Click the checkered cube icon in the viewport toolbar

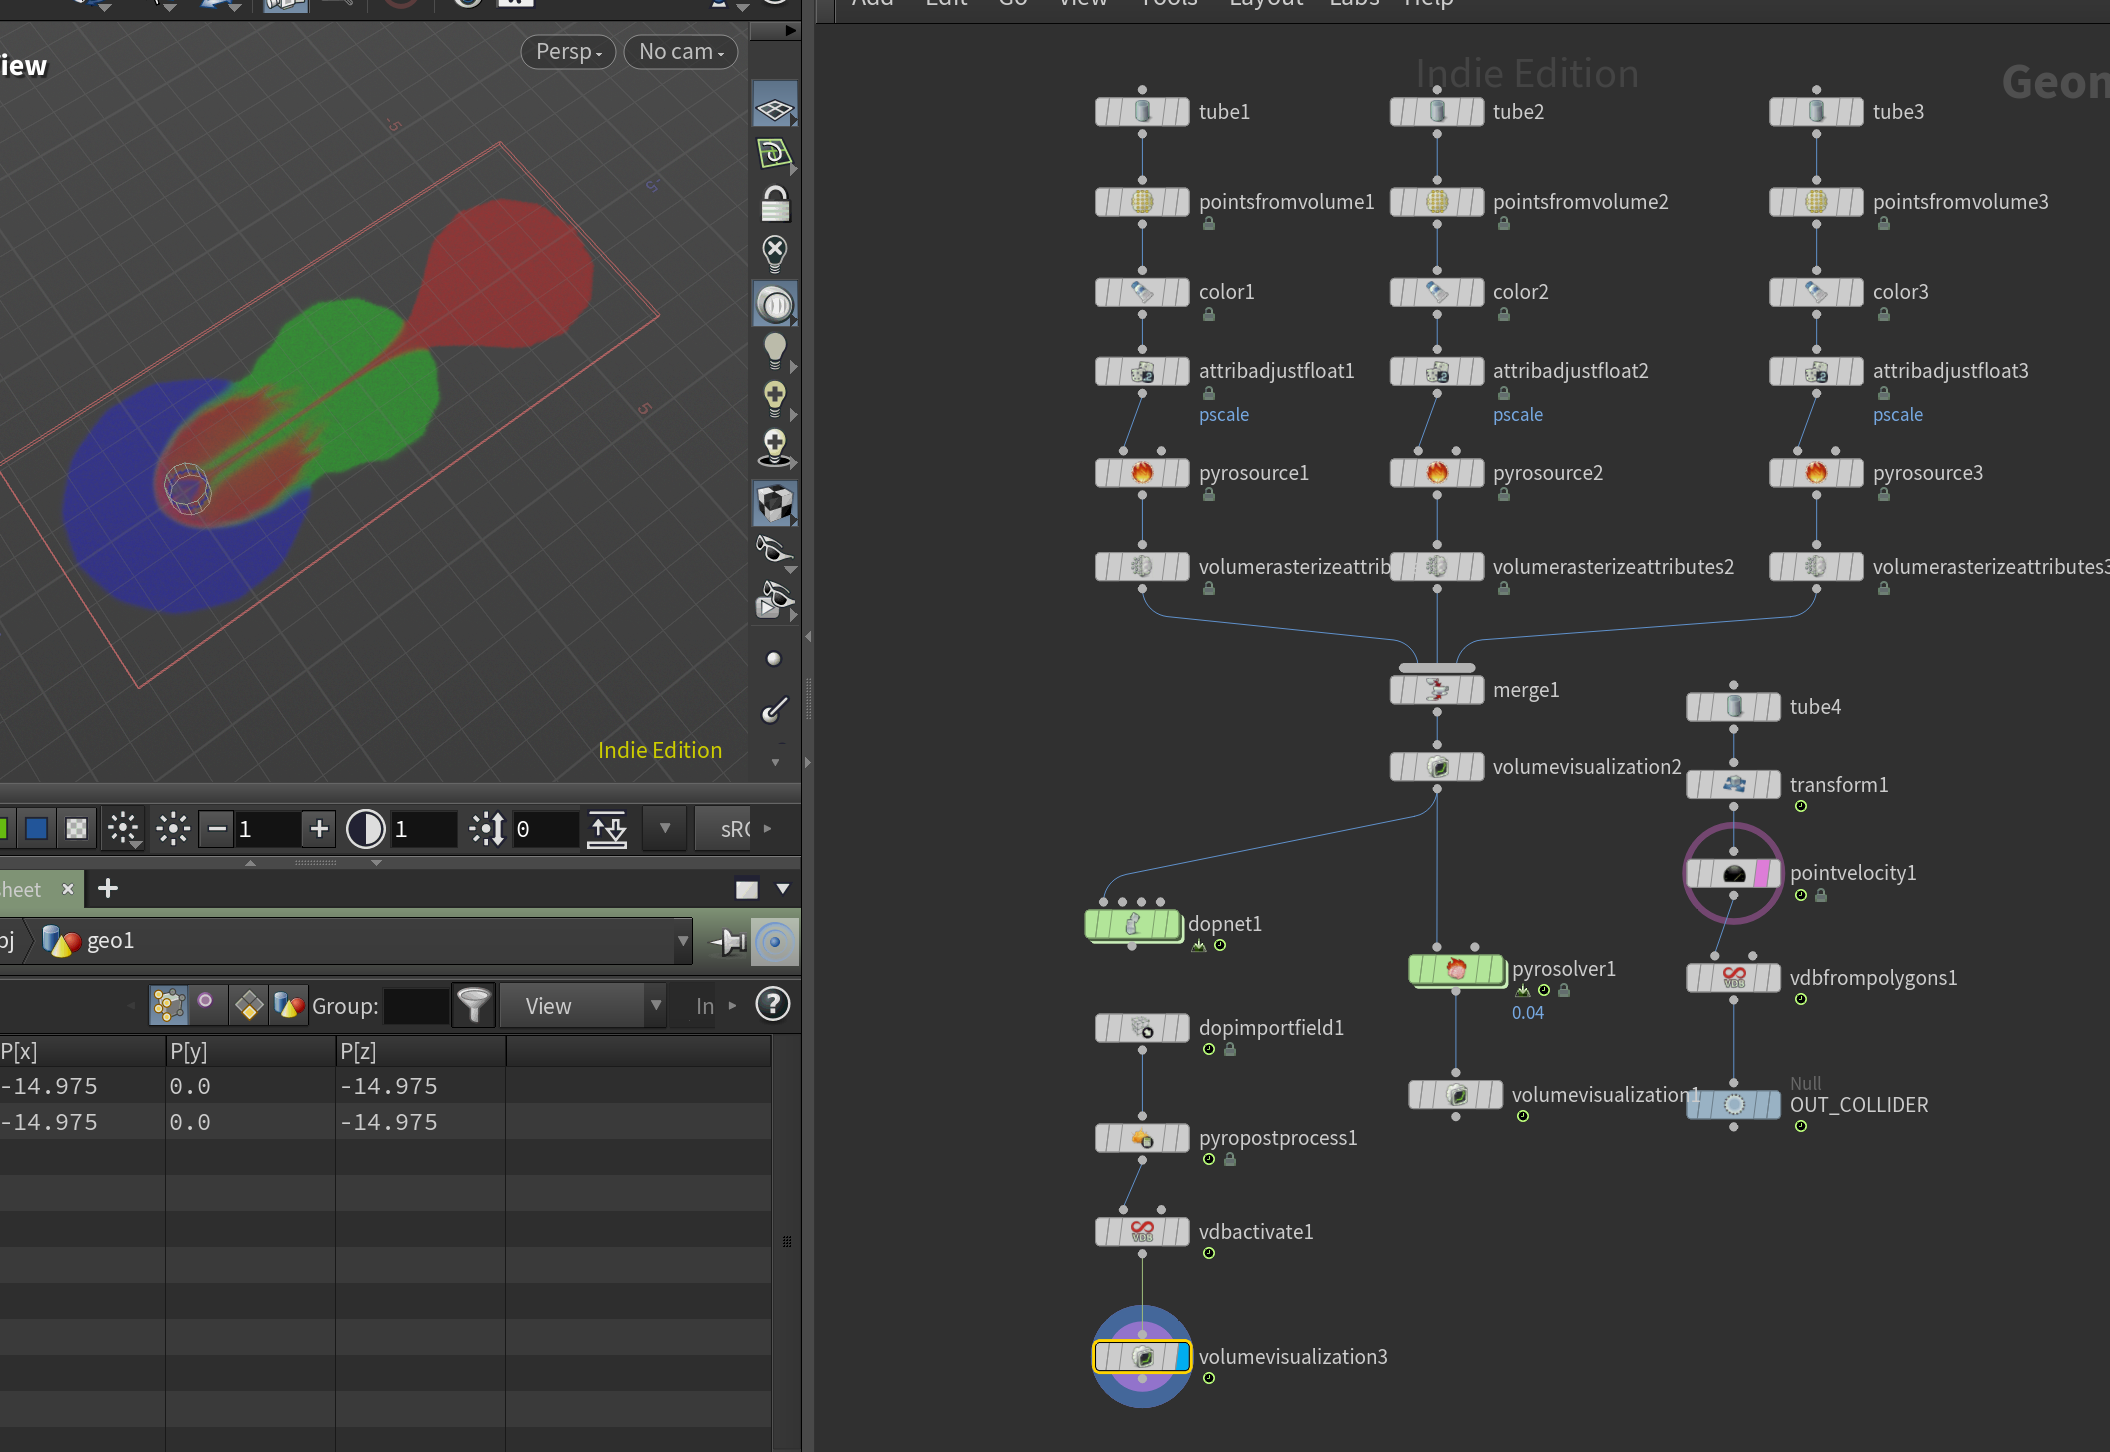[x=774, y=503]
